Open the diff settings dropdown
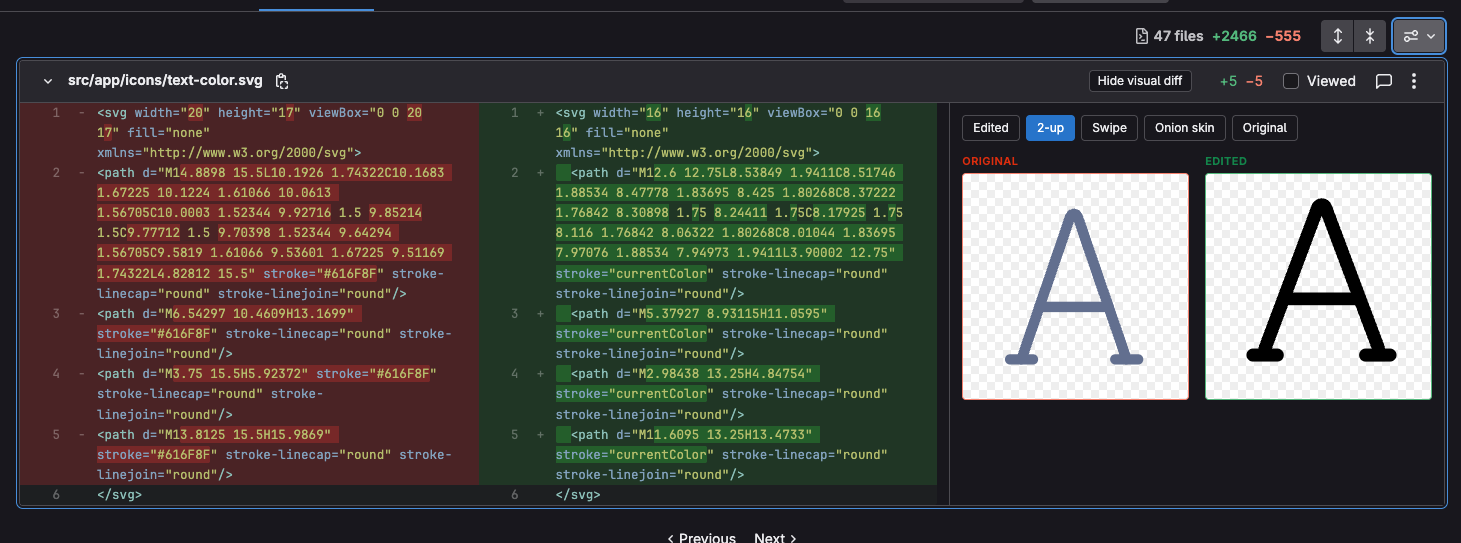This screenshot has width=1461, height=543. coord(1419,36)
